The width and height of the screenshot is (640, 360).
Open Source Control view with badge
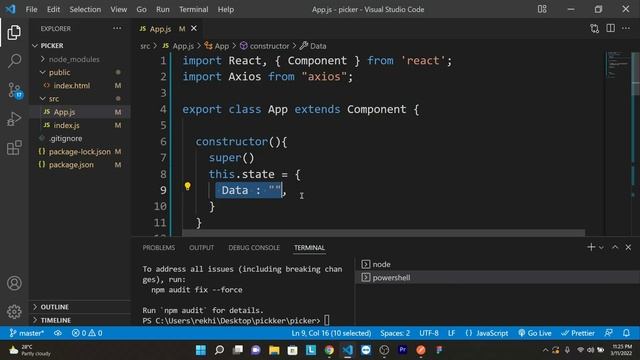click(15, 90)
